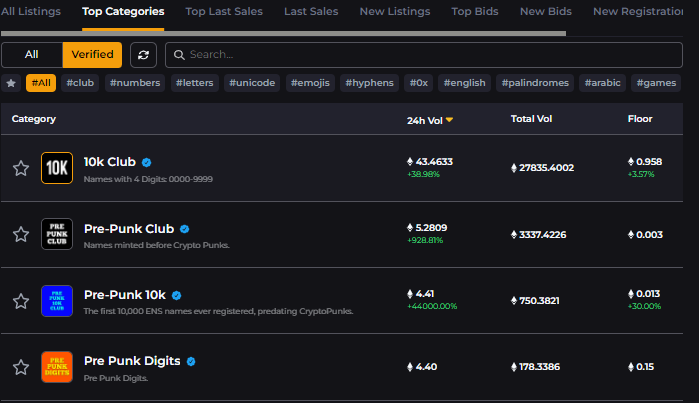Viewport: 699px width, 403px height.
Task: Click the +44000.00% change value
Action: coord(432,306)
